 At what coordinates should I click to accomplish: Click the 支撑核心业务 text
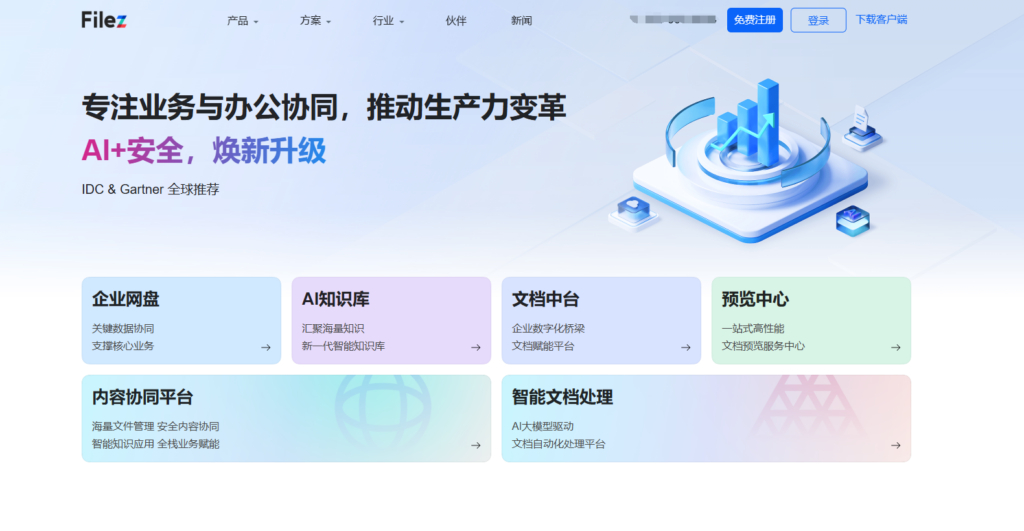click(x=123, y=346)
